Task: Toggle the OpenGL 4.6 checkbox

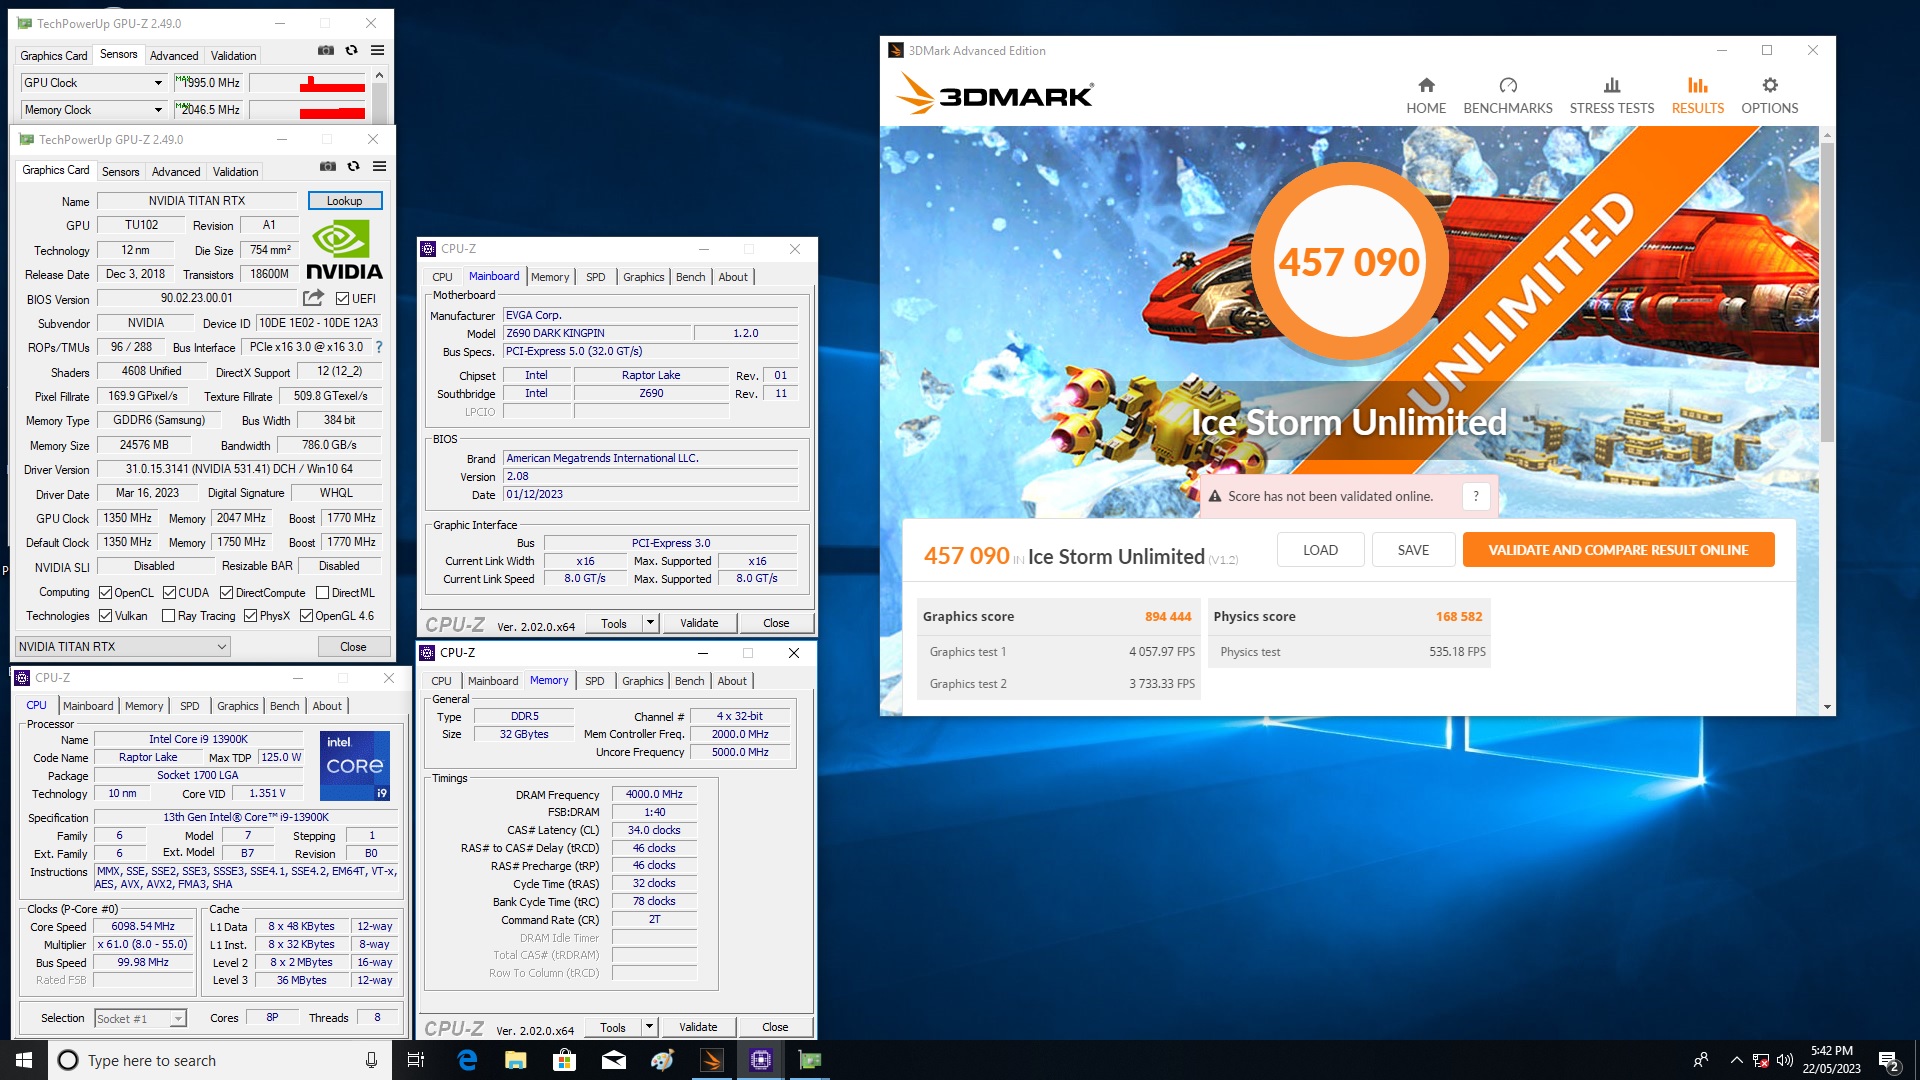Action: (306, 616)
